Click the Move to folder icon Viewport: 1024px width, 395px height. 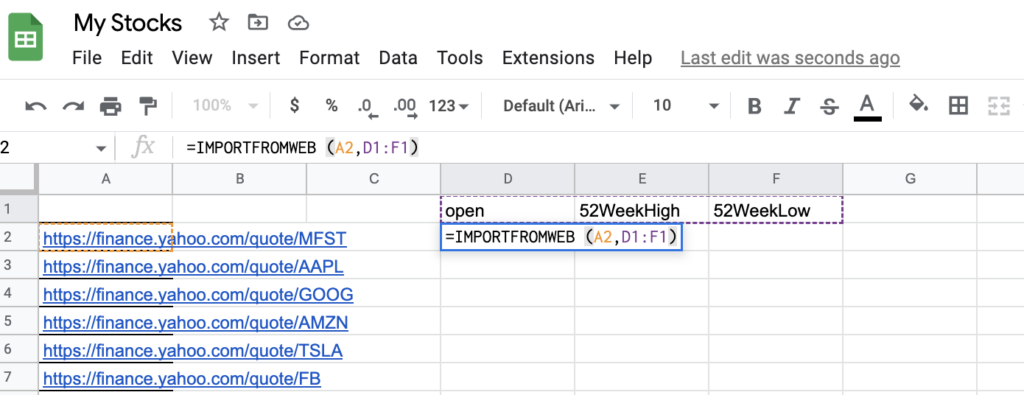click(x=259, y=23)
